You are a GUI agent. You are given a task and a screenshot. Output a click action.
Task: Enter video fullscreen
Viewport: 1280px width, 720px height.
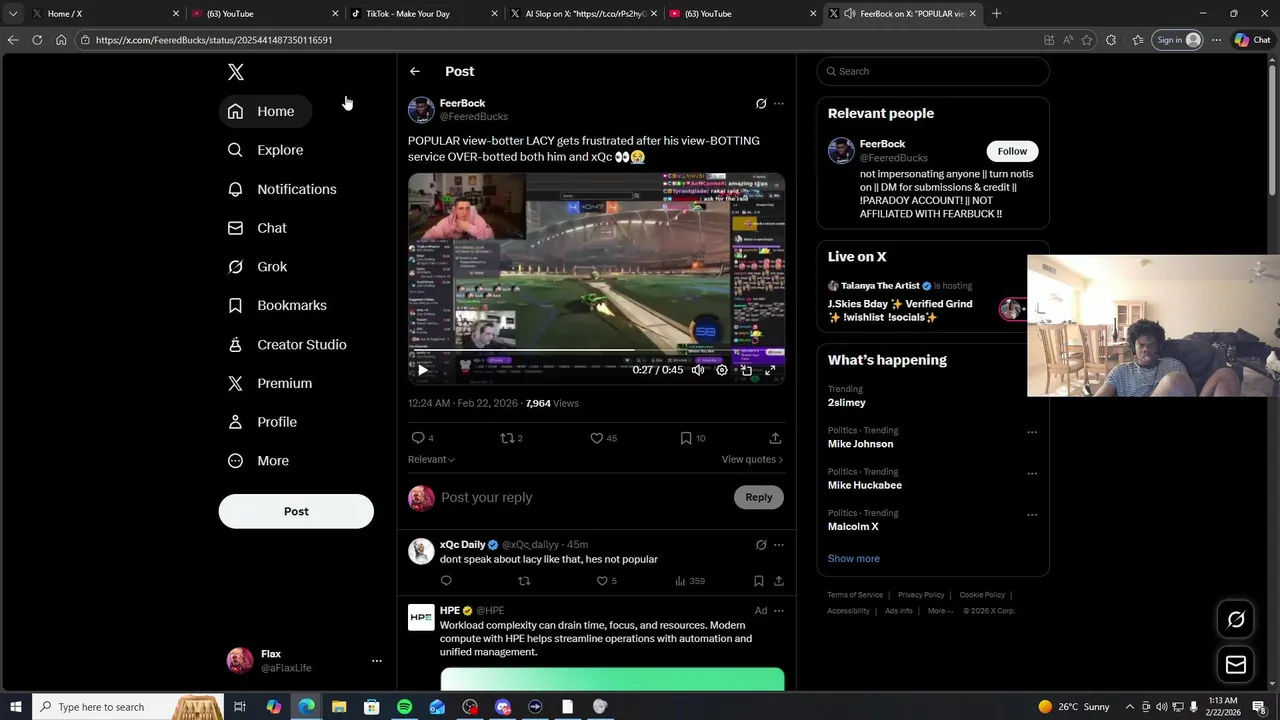770,370
